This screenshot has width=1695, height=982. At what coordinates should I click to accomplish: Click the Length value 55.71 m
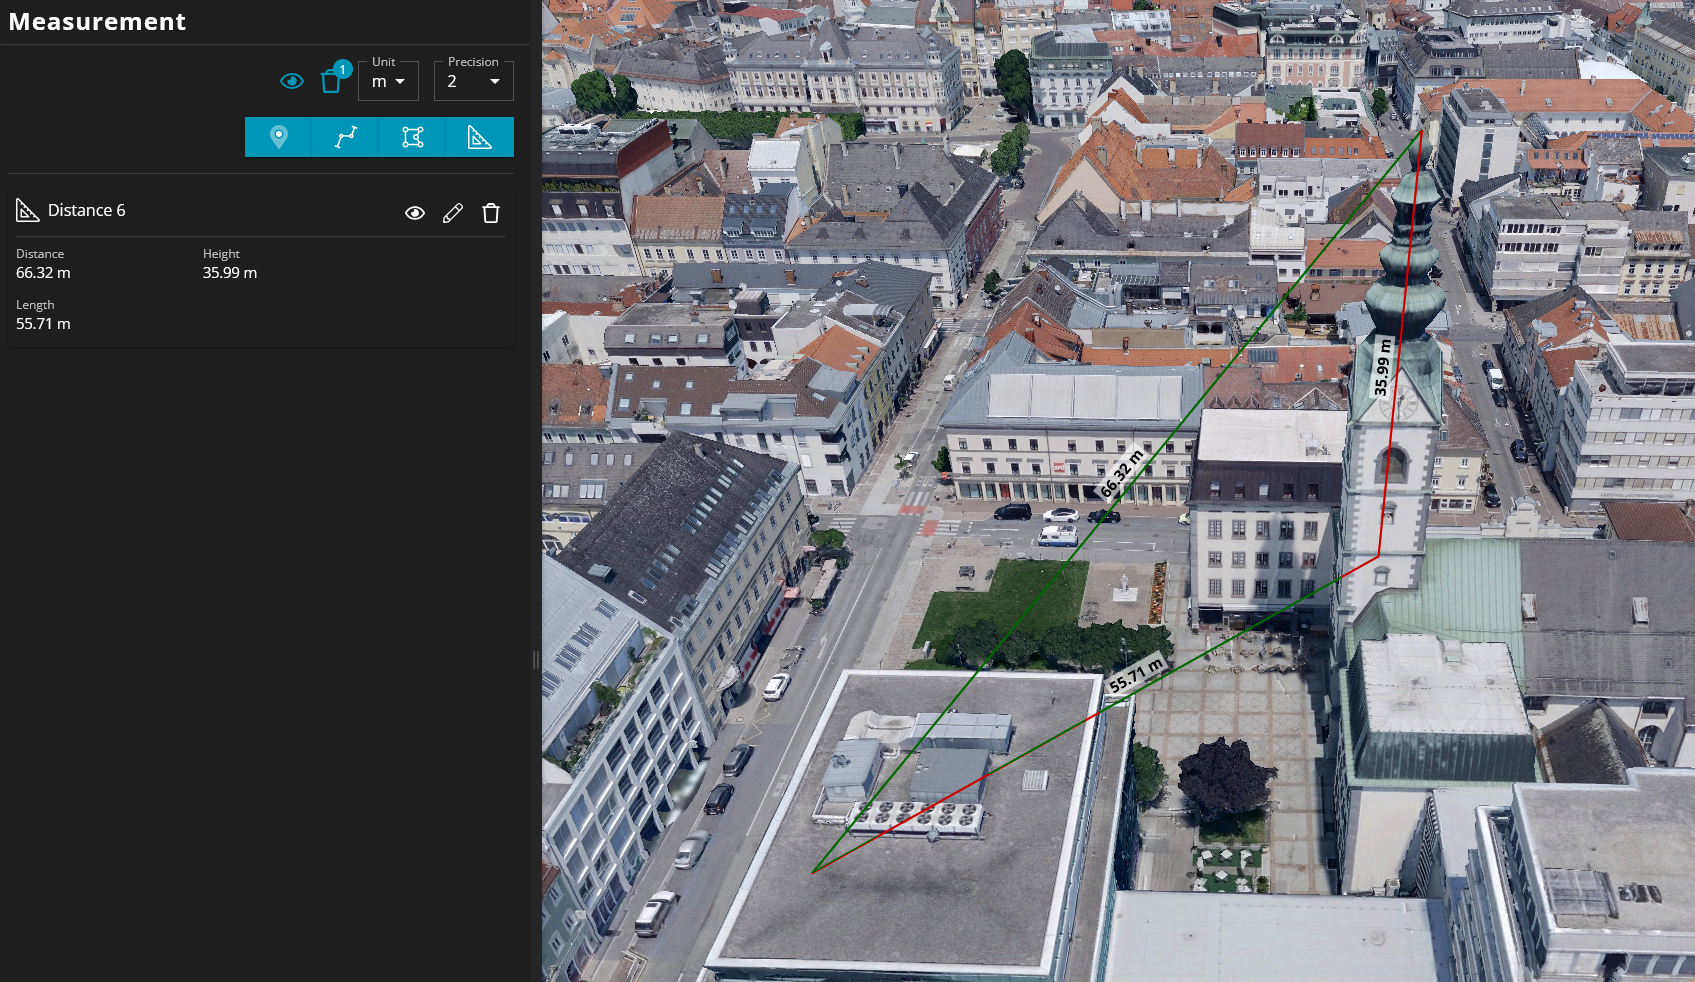tap(43, 324)
